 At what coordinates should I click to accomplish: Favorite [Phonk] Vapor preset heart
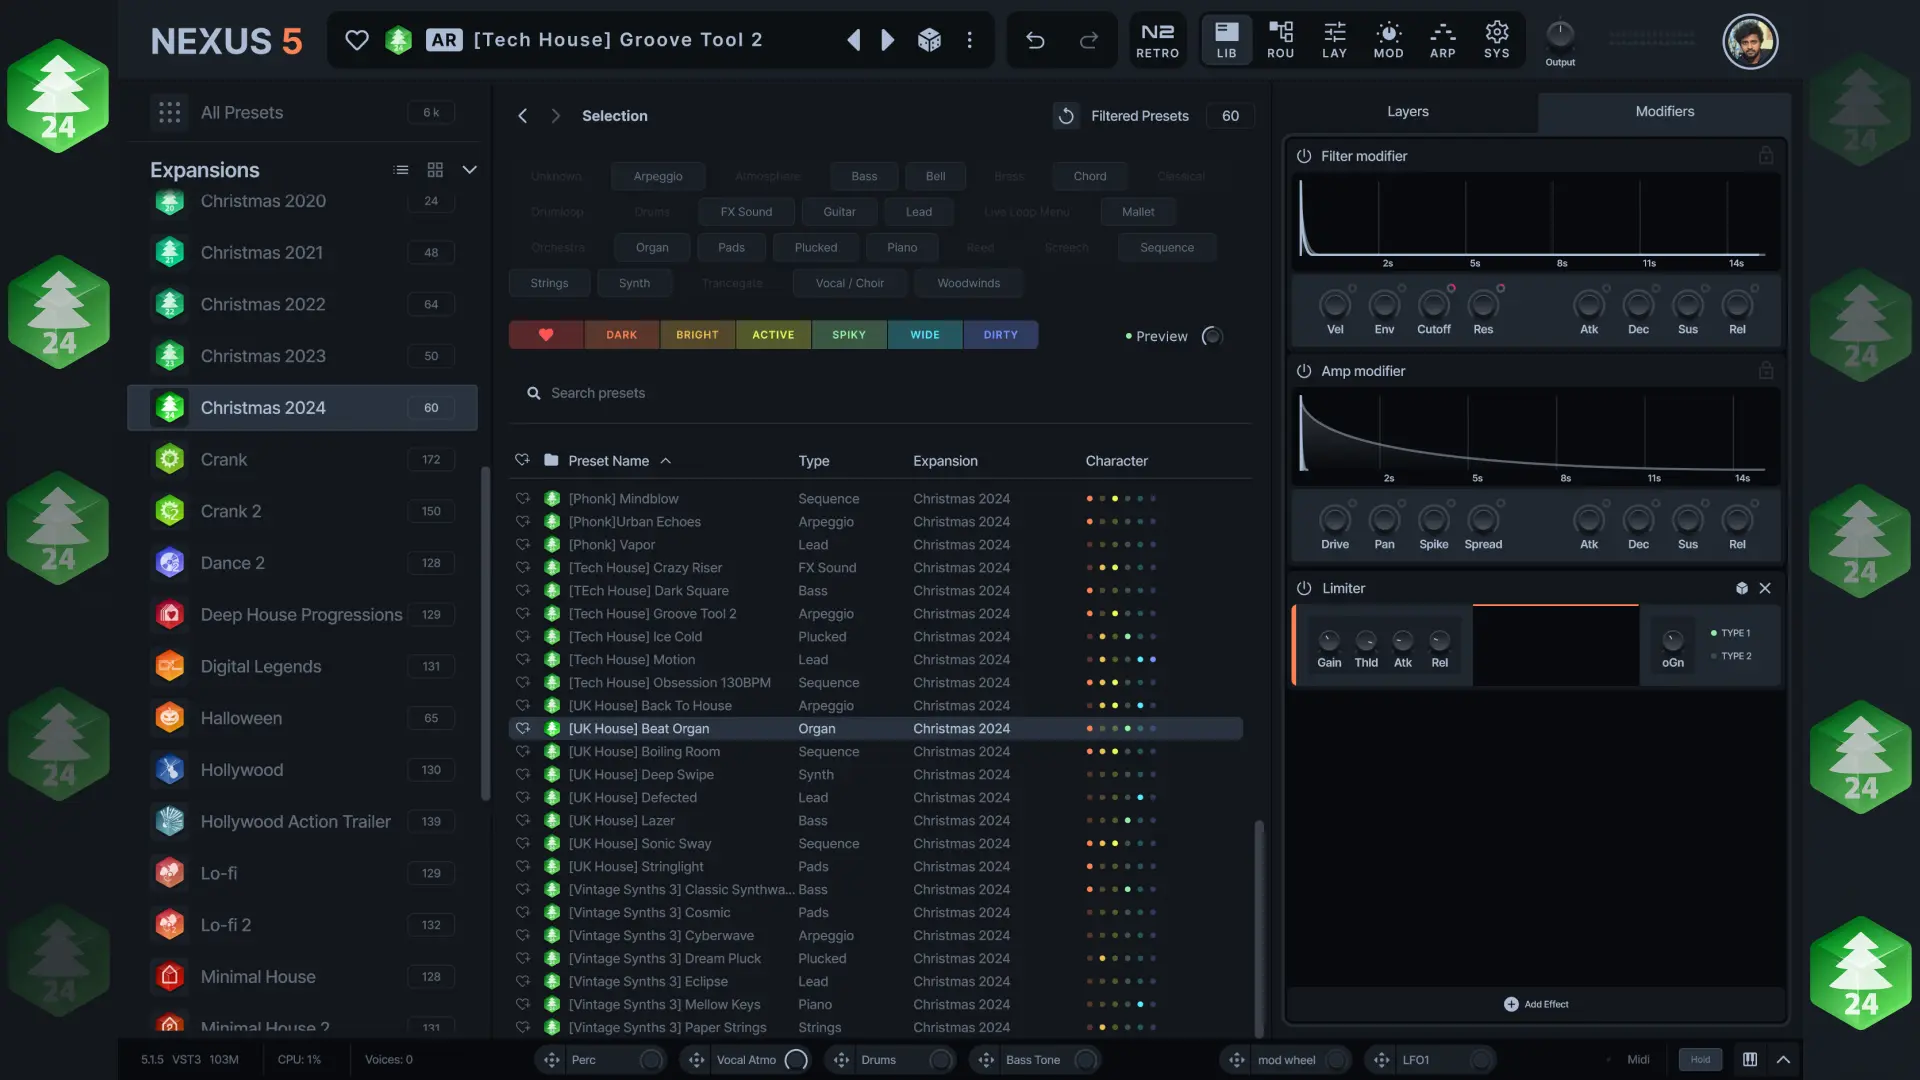(x=522, y=545)
